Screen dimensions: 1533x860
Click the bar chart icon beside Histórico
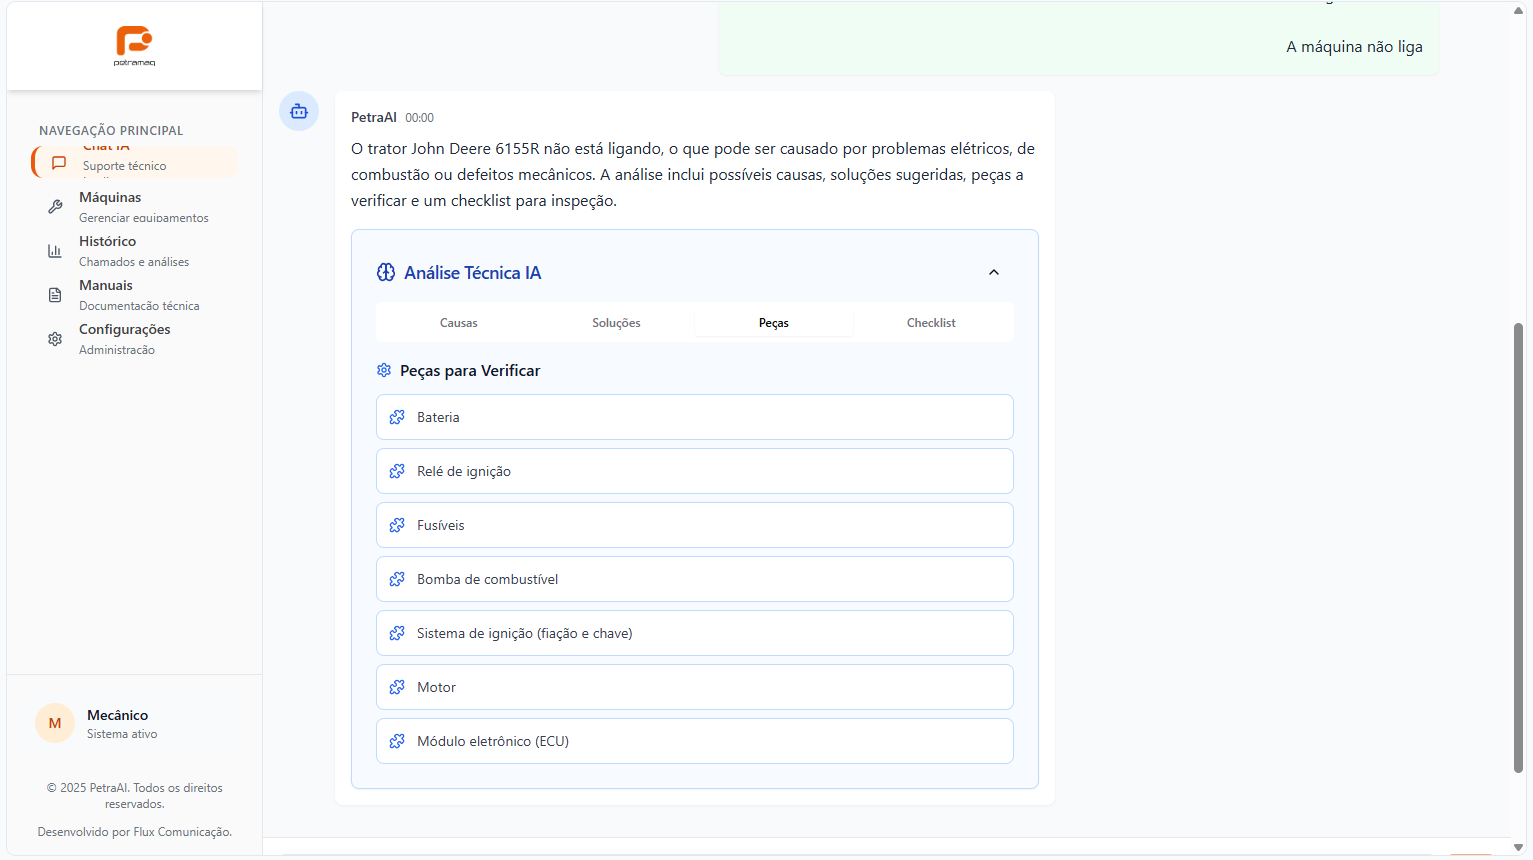click(x=55, y=251)
